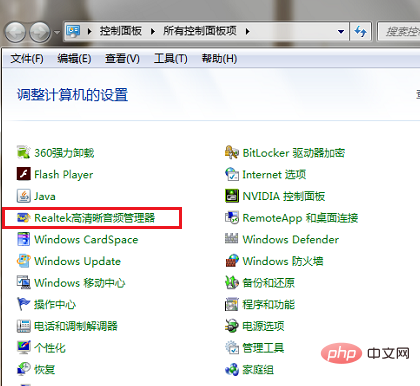This screenshot has height=386, width=420.
Task: Open 管理工具 link text
Action: coord(263,347)
